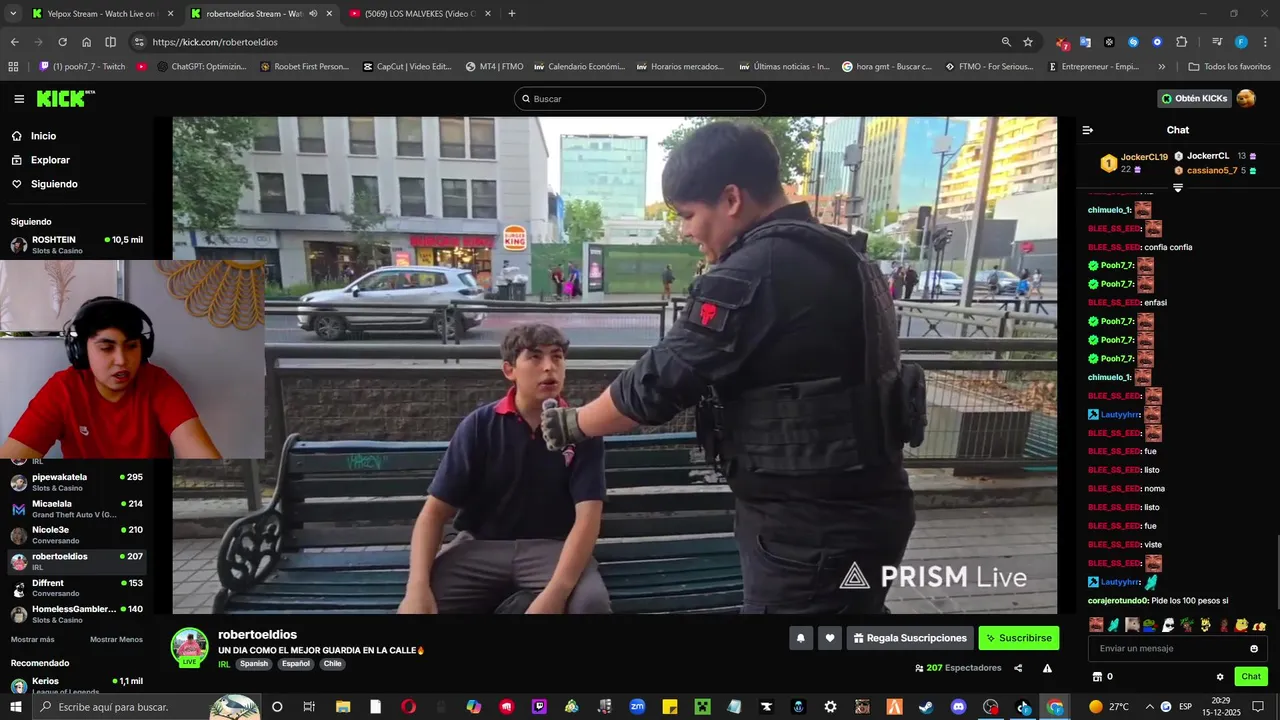Open File Explorer from the taskbar
This screenshot has width=1280, height=720.
tap(343, 707)
